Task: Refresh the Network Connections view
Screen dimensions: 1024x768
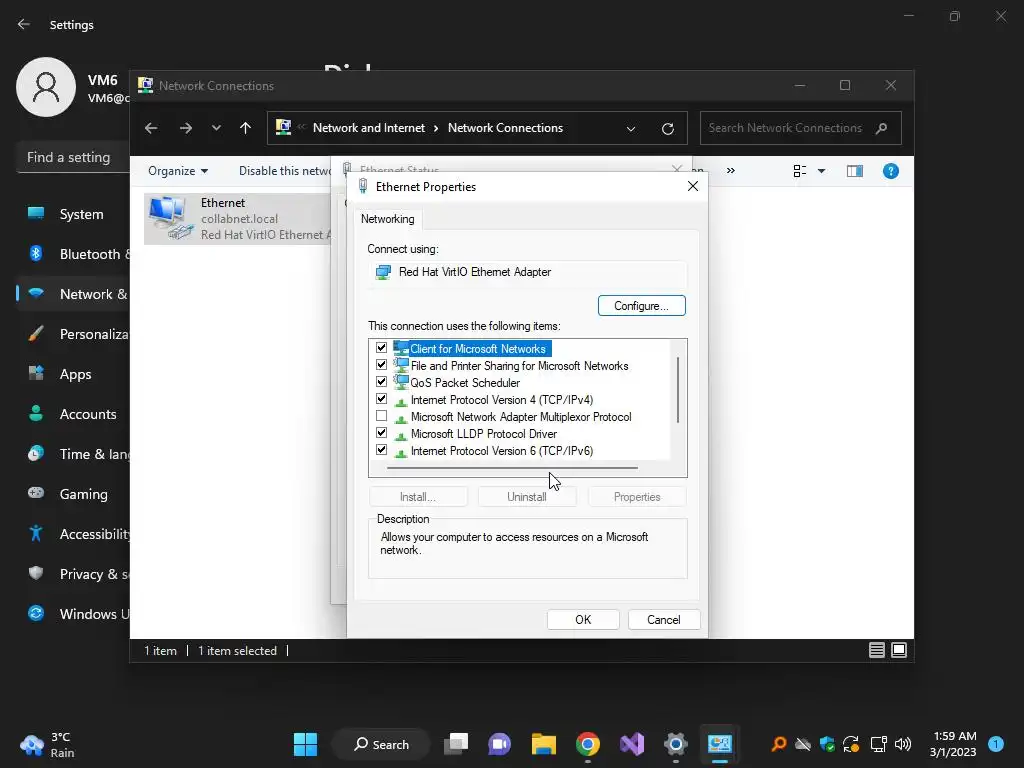Action: point(667,129)
